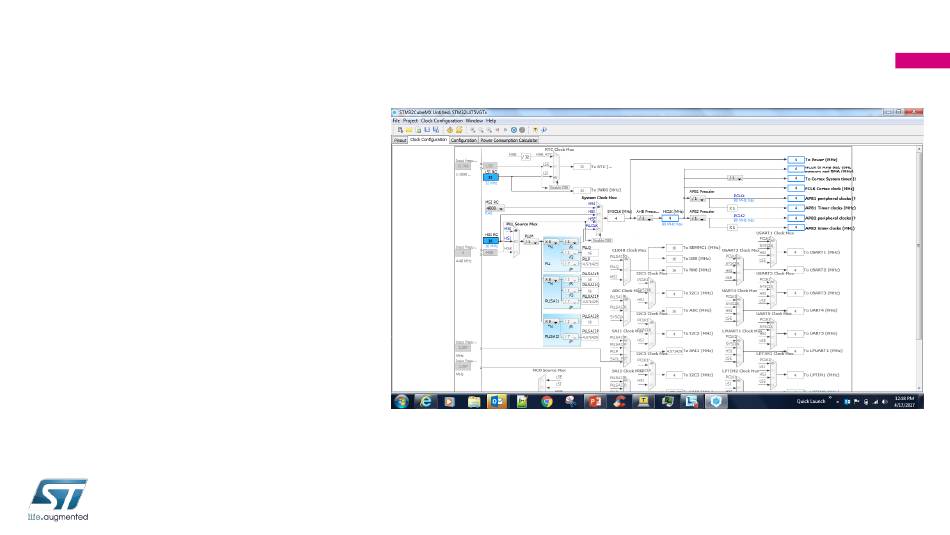Image resolution: width=950 pixels, height=535 pixels.
Task: Click the volume speaker icon in system tray
Action: (885, 402)
